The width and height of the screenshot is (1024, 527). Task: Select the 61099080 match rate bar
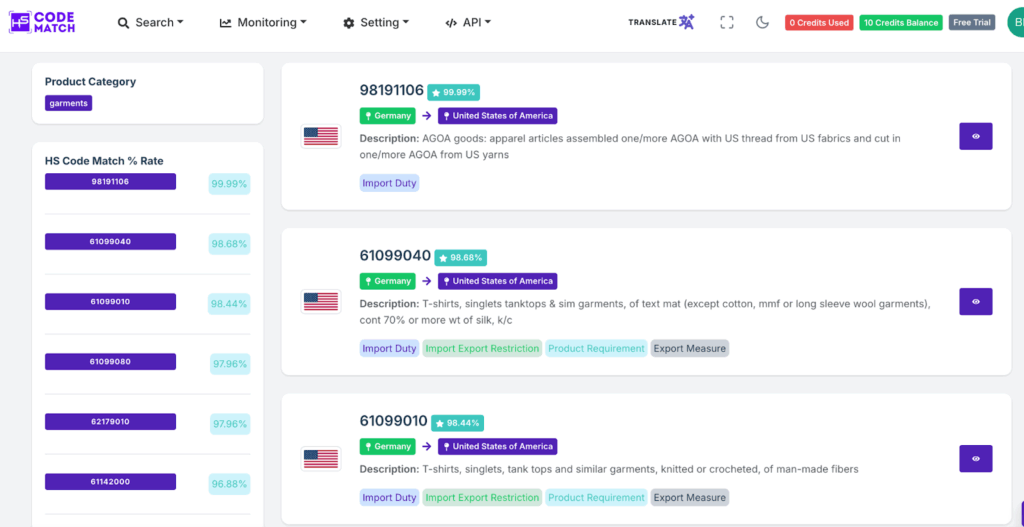pos(110,361)
